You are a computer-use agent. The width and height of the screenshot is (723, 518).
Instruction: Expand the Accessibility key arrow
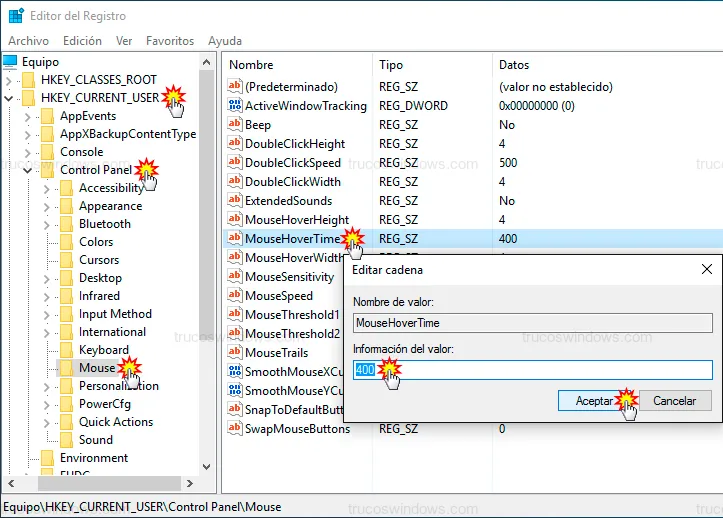click(47, 188)
